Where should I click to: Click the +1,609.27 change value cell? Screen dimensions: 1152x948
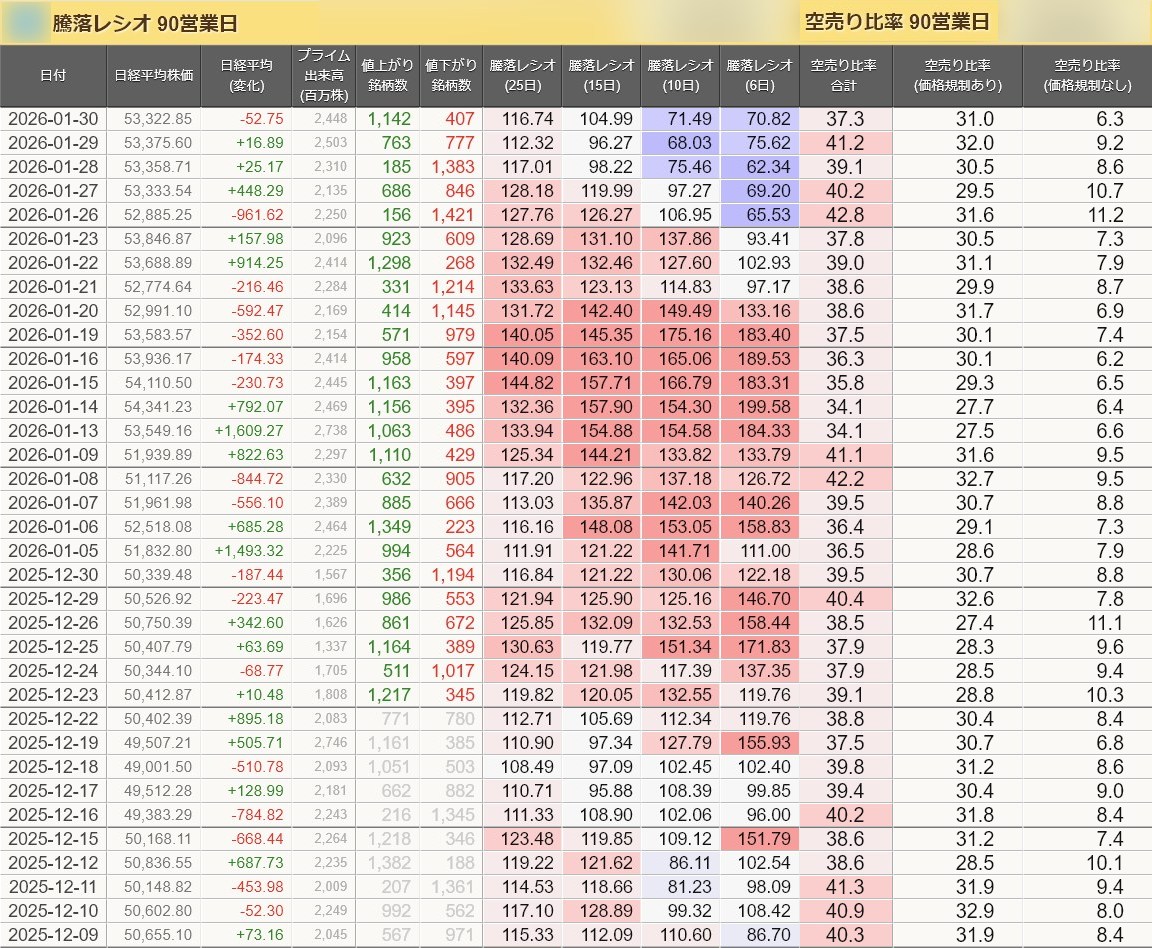[x=247, y=431]
